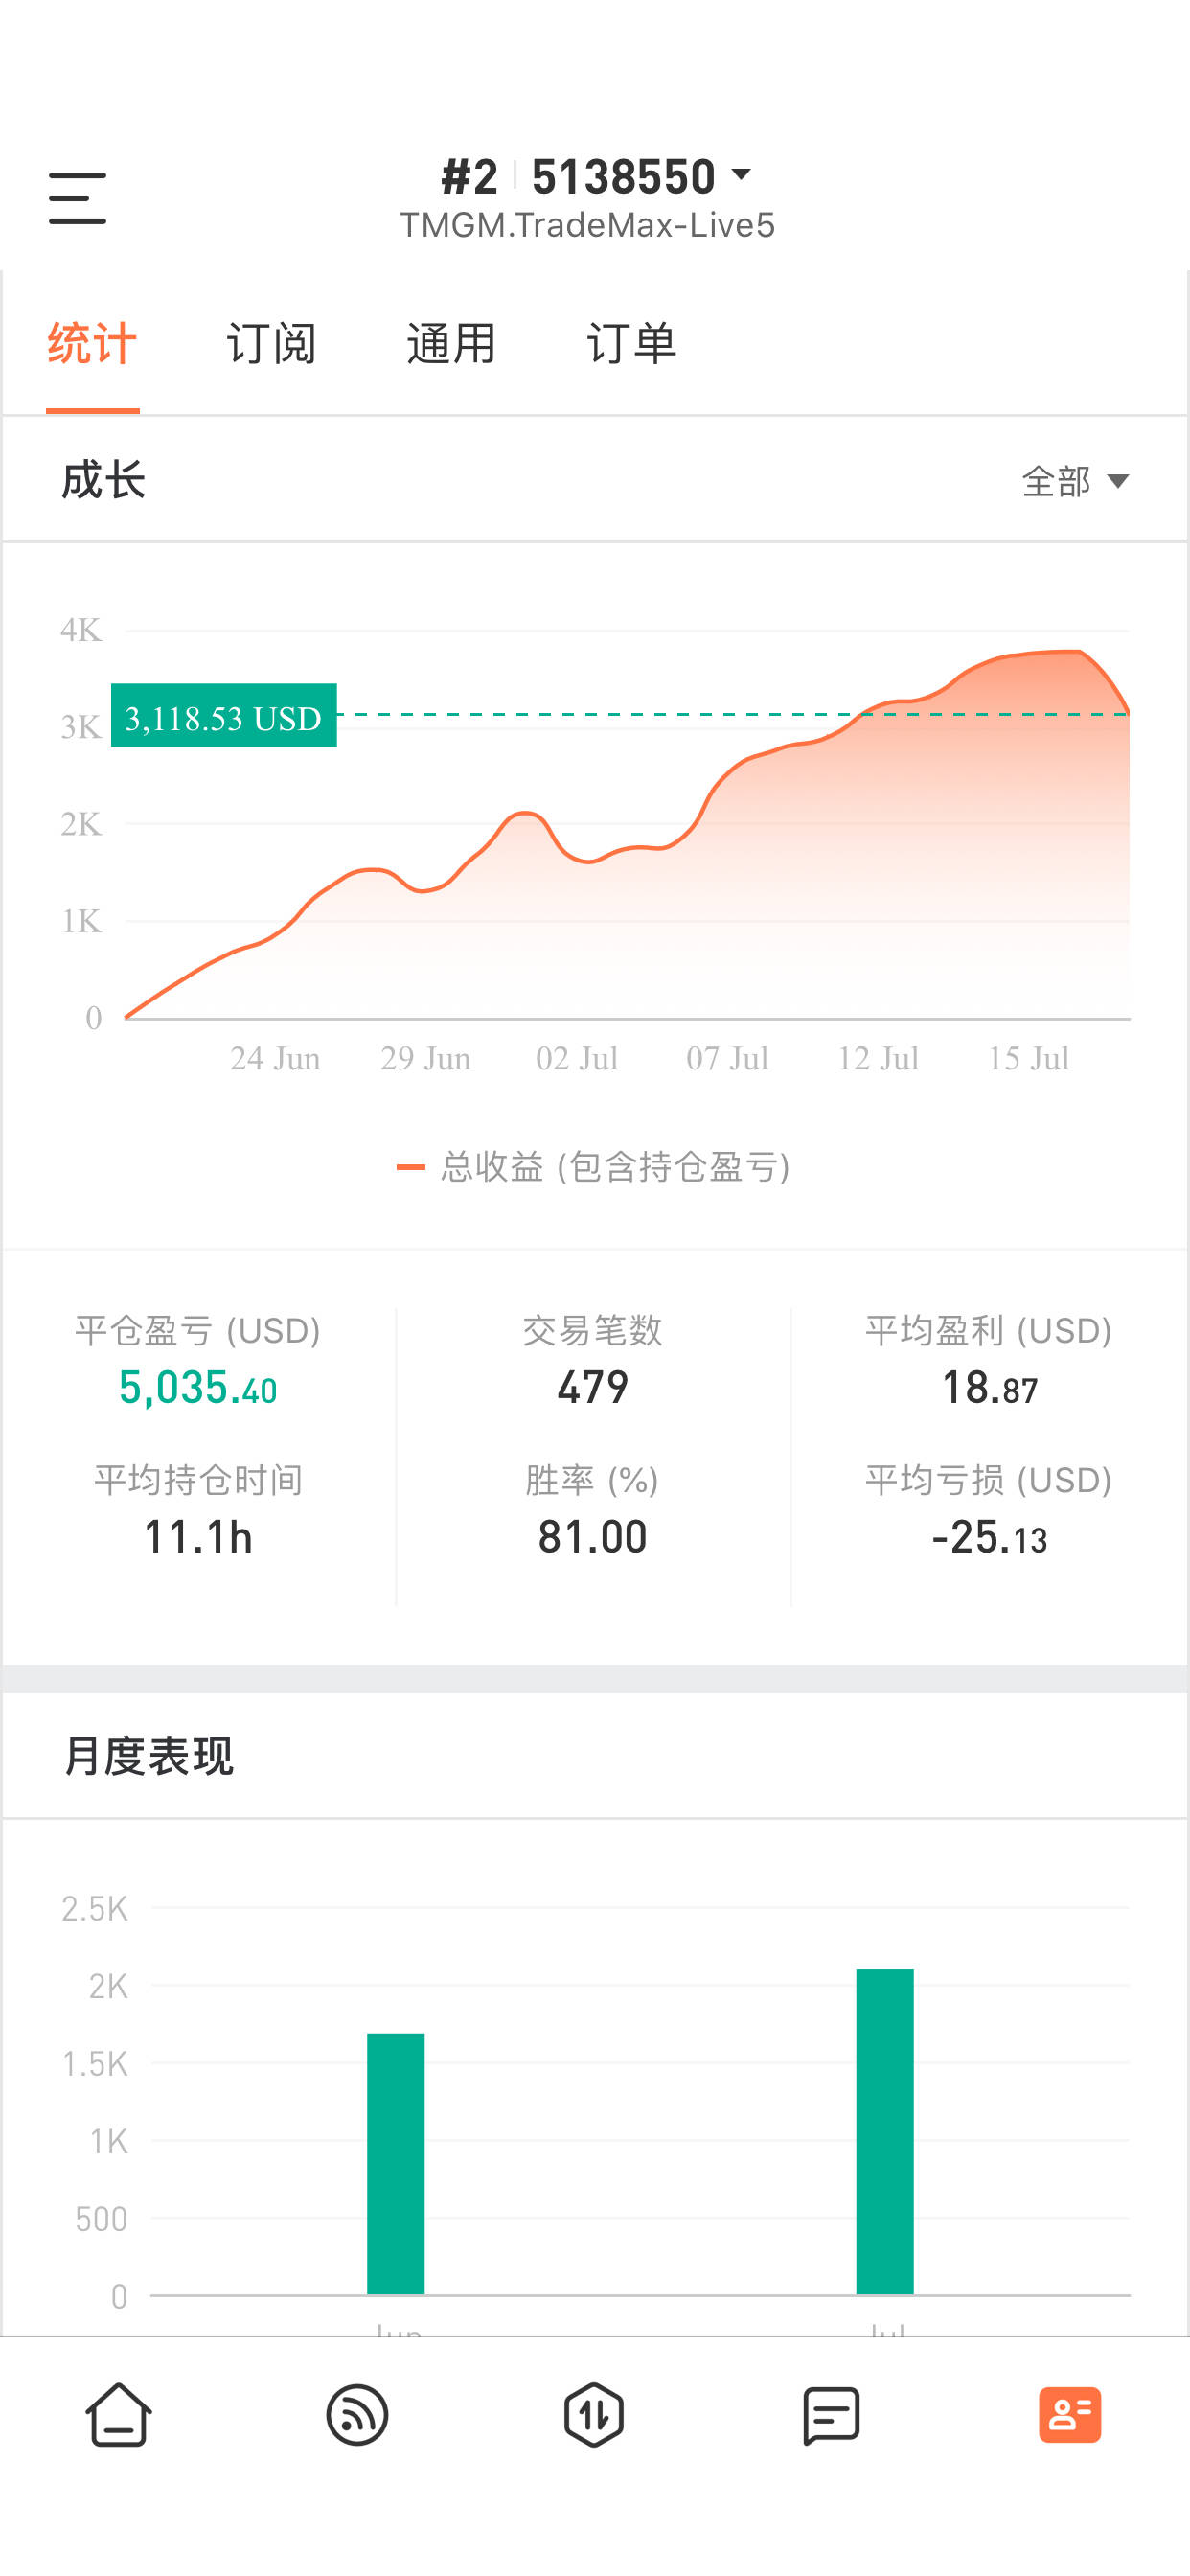The image size is (1190, 2576).
Task: Toggle the 总收益 chart legend item
Action: point(594,1166)
